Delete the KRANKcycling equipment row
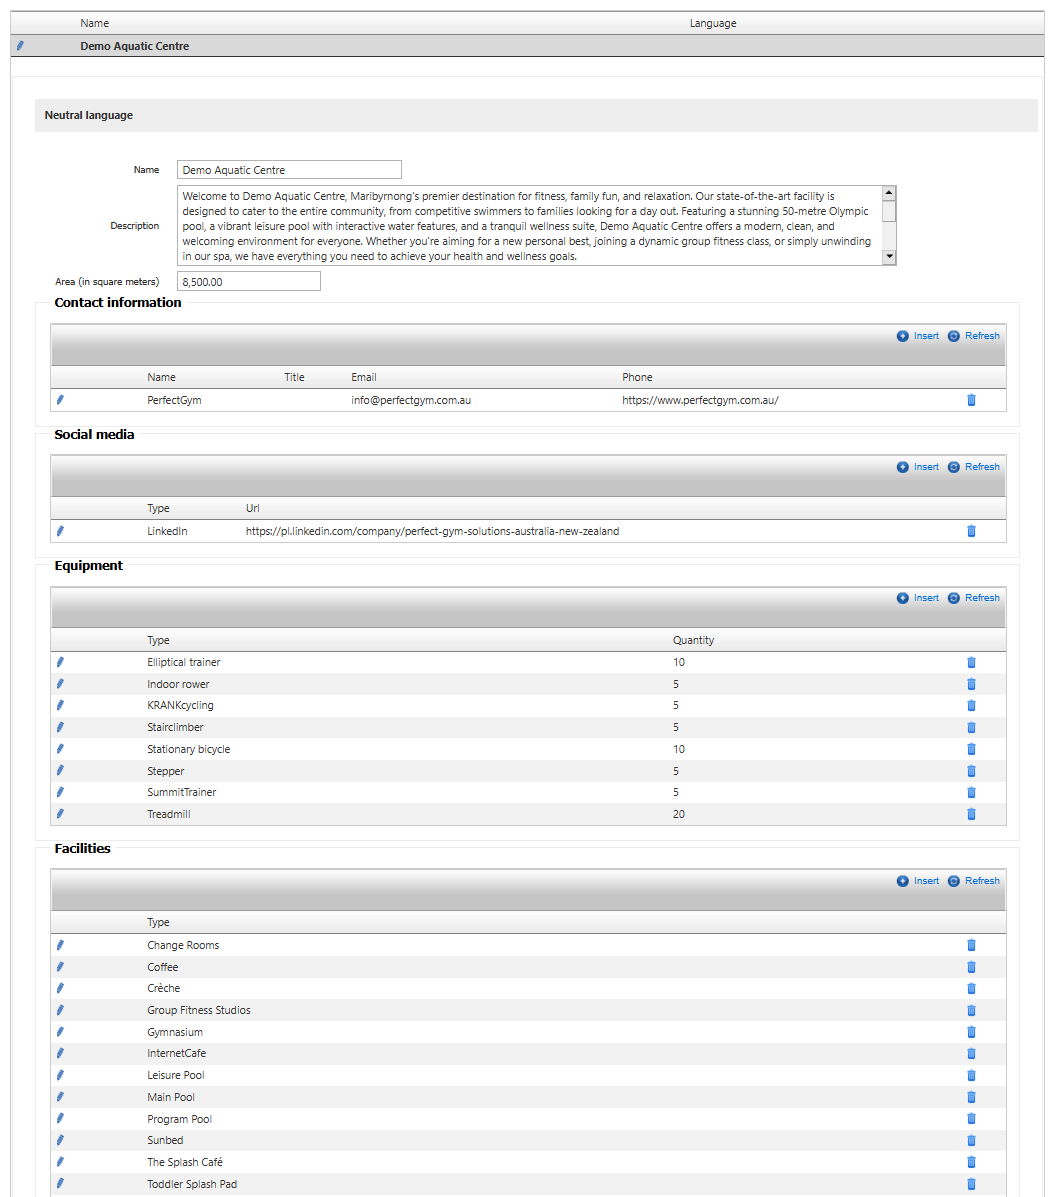 (x=971, y=705)
